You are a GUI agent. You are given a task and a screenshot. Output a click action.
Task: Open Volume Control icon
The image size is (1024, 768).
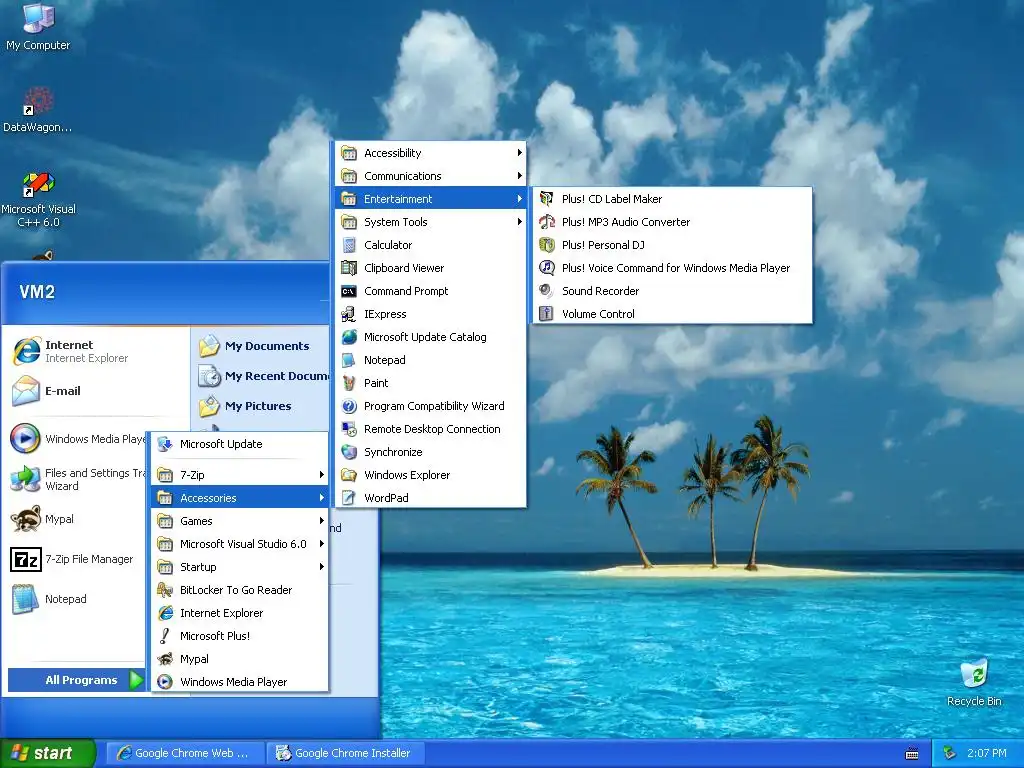click(546, 314)
